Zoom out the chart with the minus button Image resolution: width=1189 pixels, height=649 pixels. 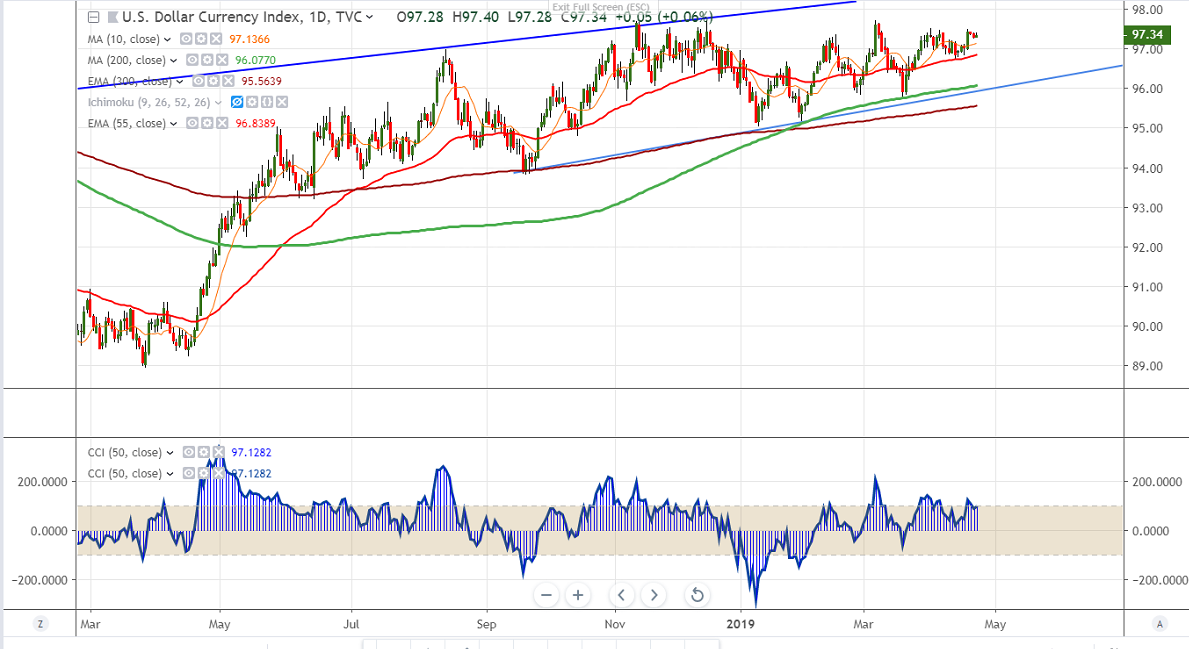[546, 595]
